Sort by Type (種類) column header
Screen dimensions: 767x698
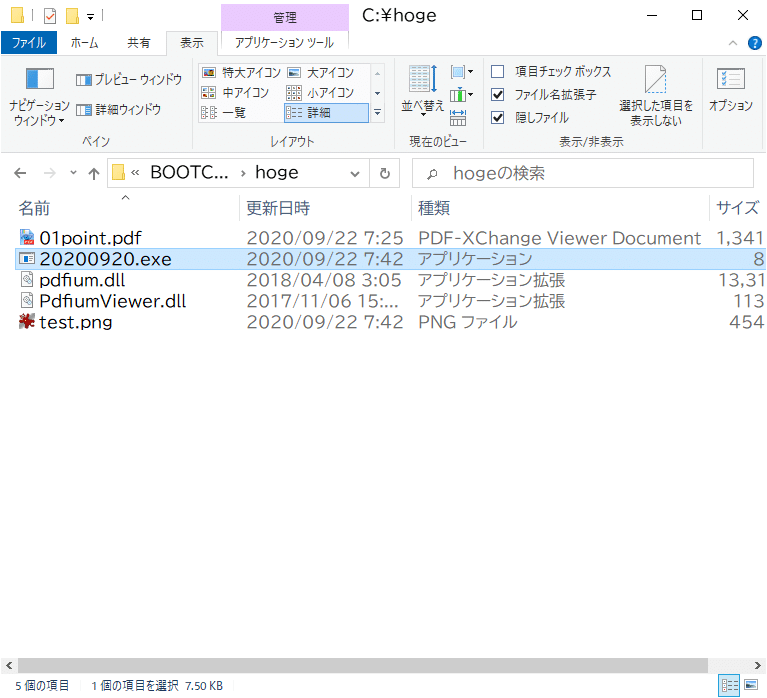click(x=561, y=208)
